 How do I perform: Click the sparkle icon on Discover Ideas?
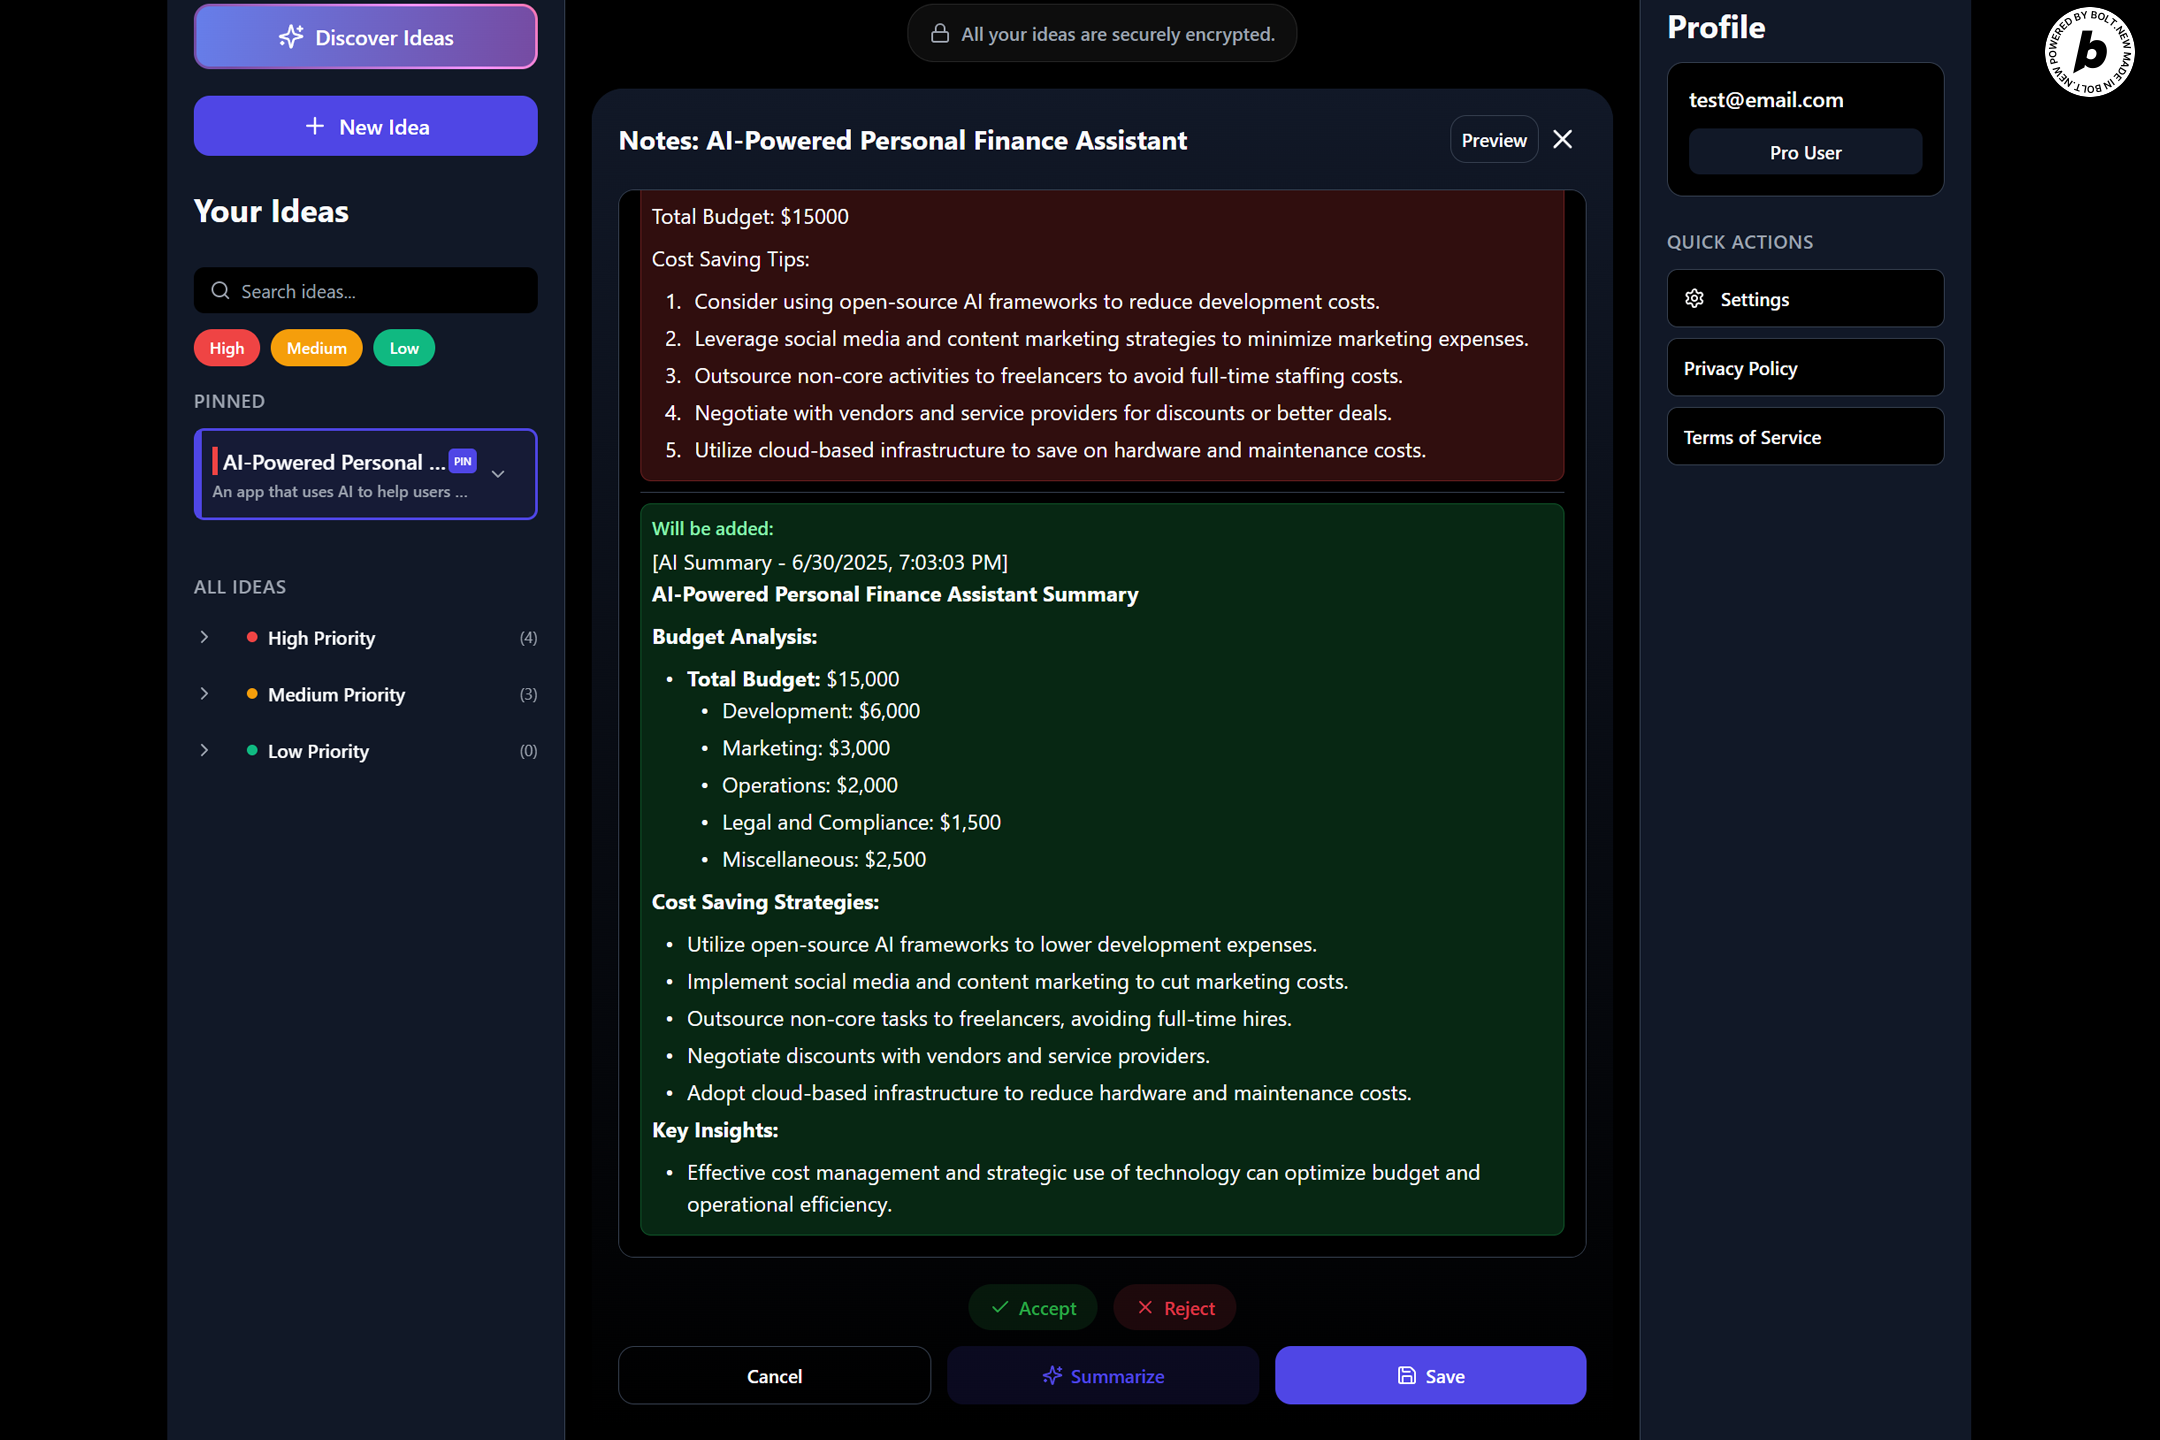[291, 37]
